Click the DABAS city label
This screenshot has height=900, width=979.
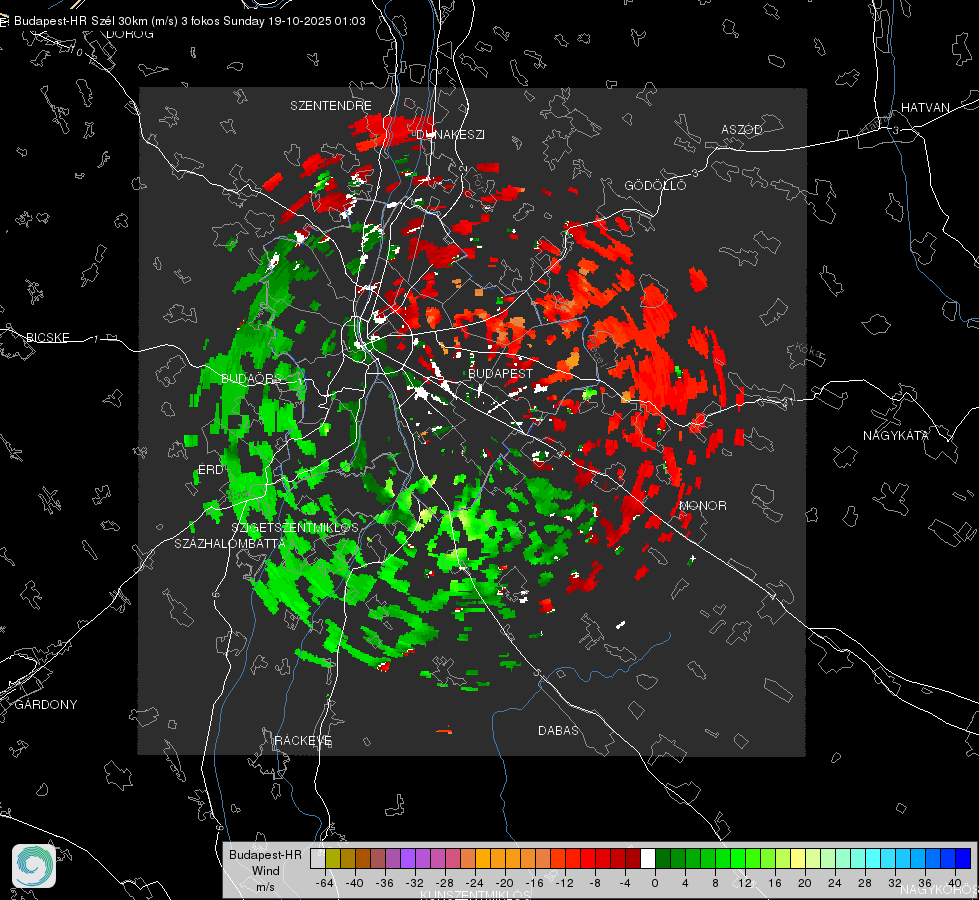pos(558,730)
